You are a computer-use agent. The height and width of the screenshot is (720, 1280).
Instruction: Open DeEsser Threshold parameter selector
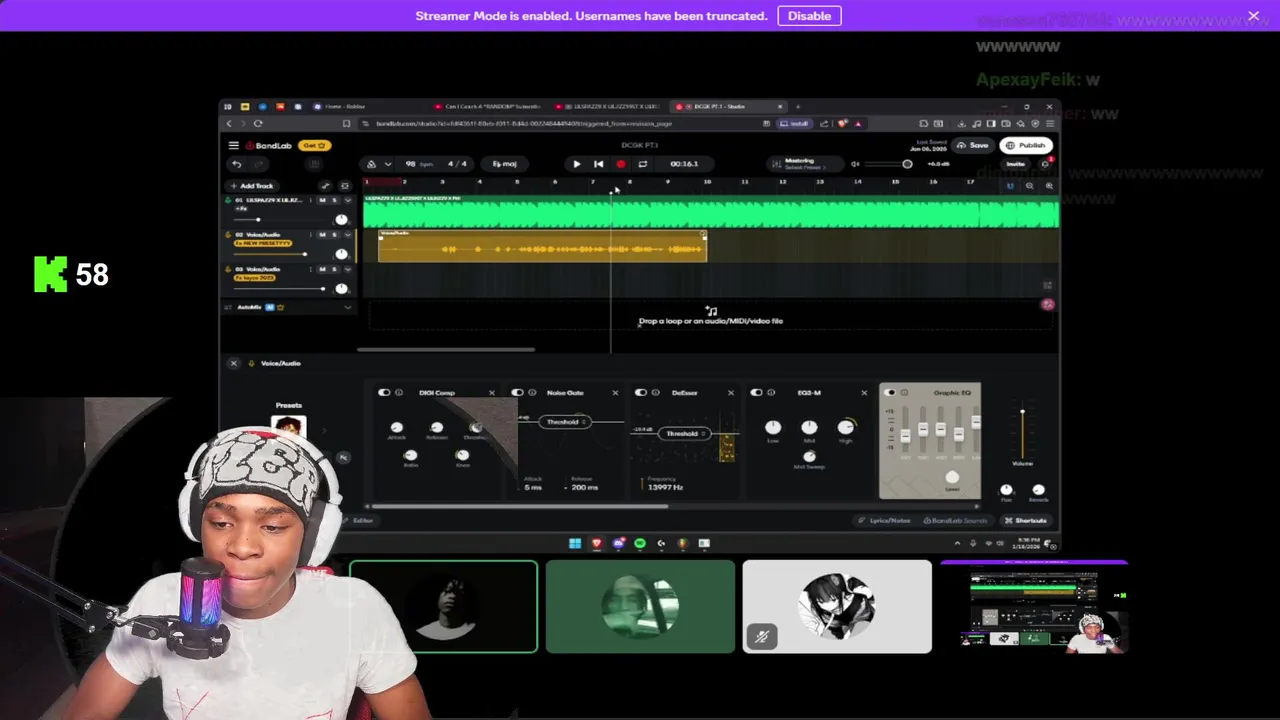[685, 434]
